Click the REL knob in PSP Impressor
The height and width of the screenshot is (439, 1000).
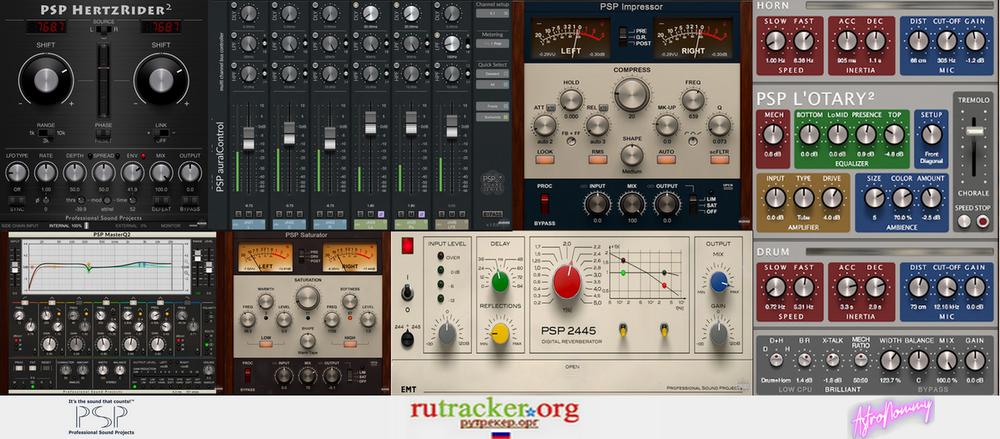point(598,125)
